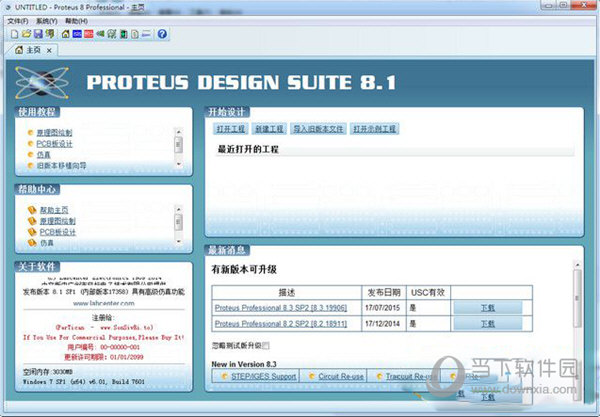Click the 新建工程 button

269,129
